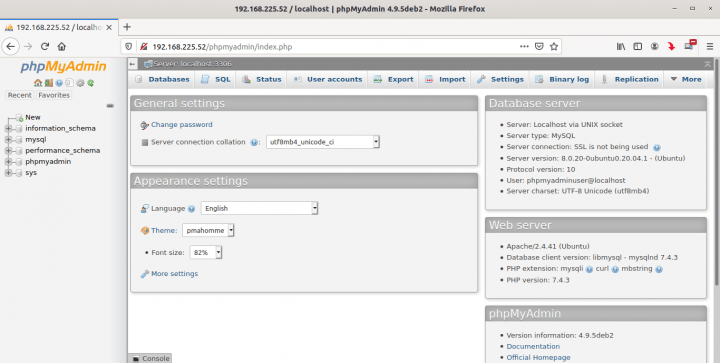Reload navigation panel green refresh icon

click(91, 83)
